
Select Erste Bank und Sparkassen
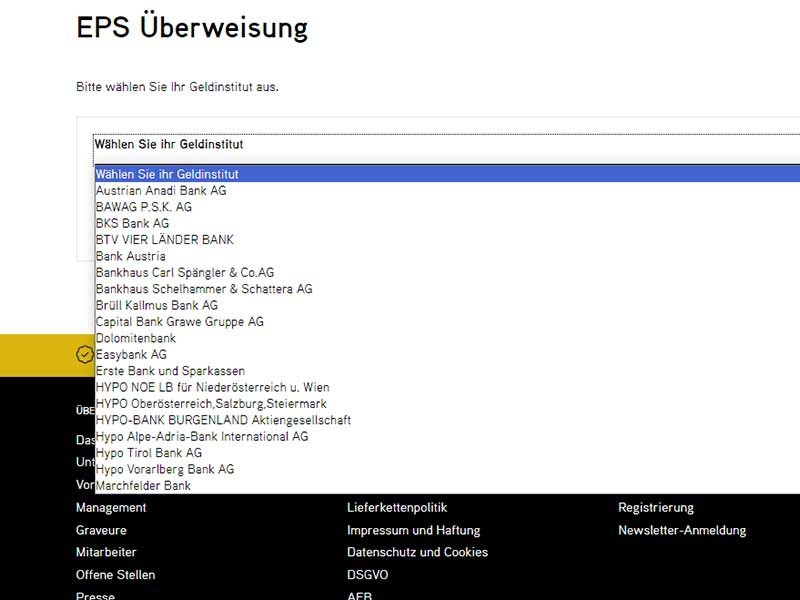[x=447, y=370]
